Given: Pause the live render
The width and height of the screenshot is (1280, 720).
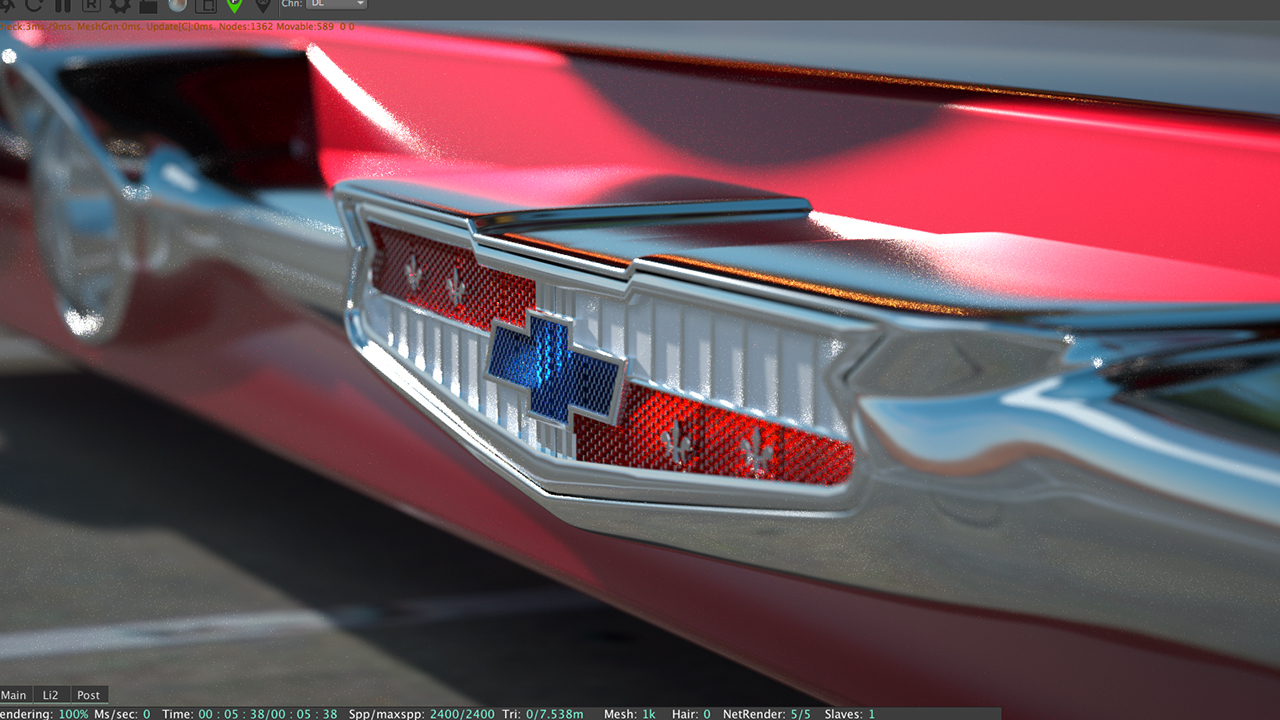Looking at the screenshot, I should point(62,5).
